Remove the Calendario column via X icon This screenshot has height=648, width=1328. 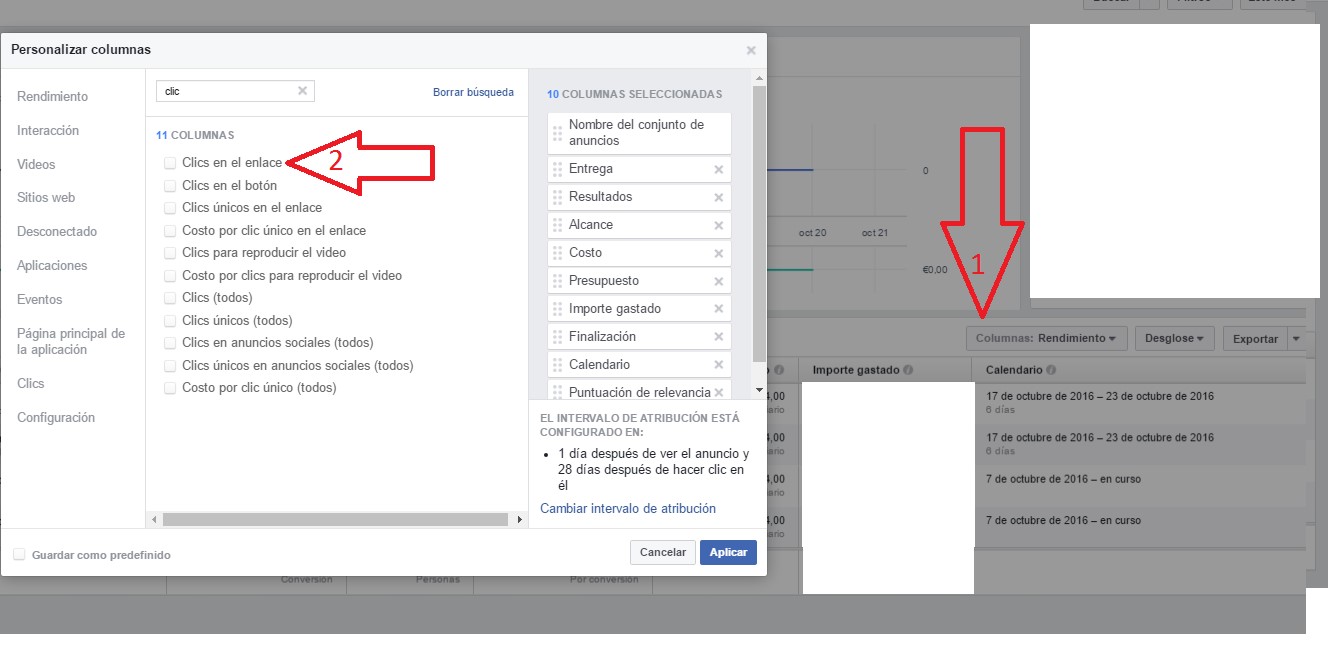click(x=718, y=365)
